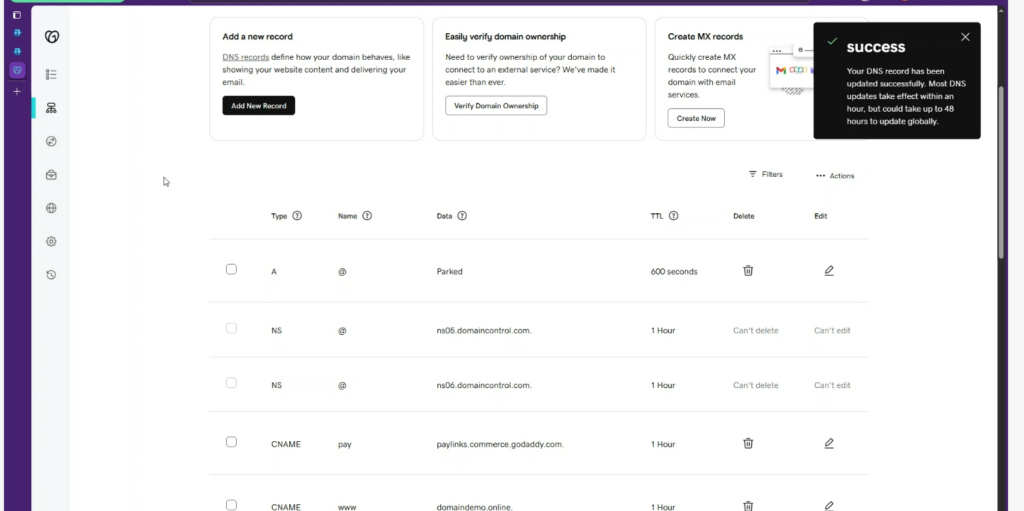Viewport: 1024px width, 511px height.
Task: Select the CNAME www record checkbox
Action: coord(231,505)
